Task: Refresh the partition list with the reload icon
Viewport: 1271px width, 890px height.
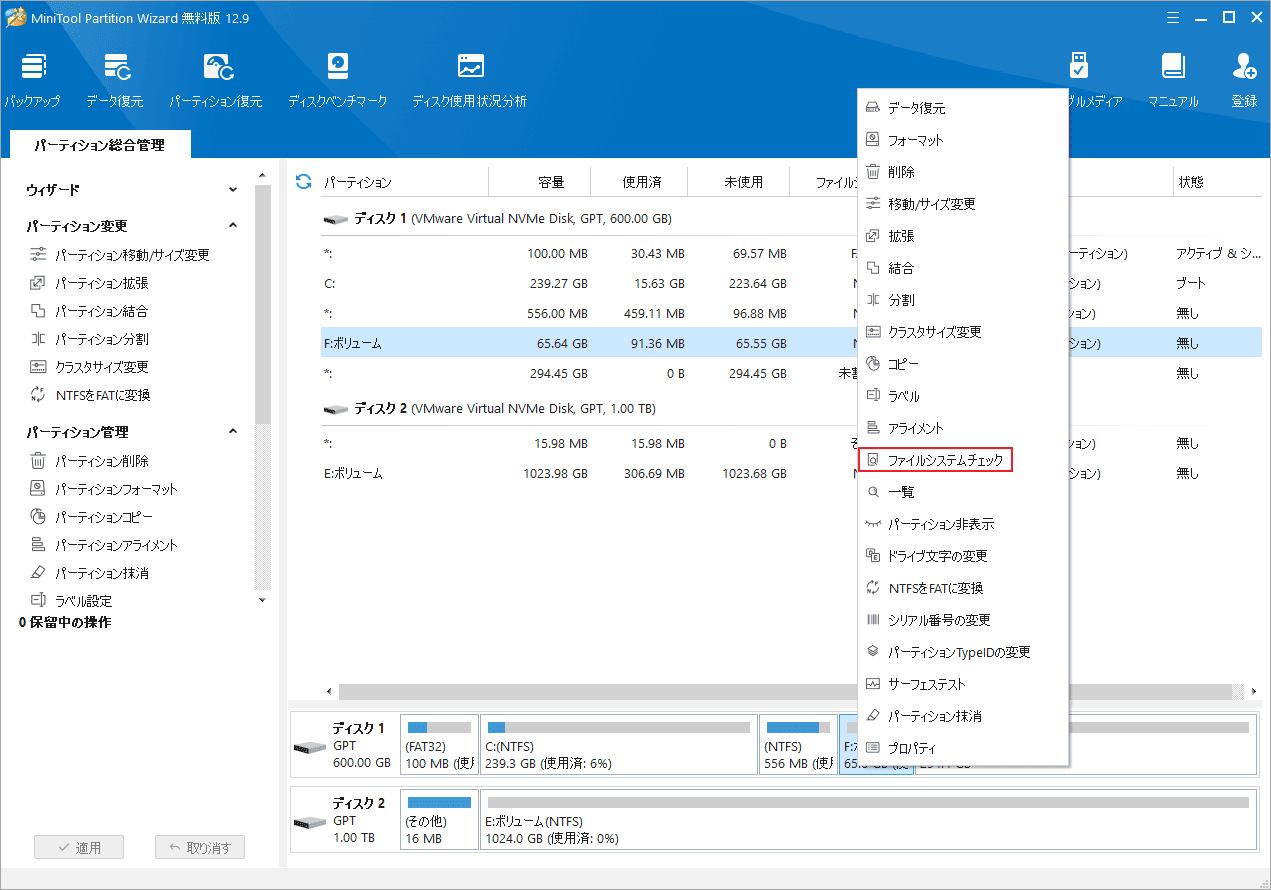Action: 303,182
